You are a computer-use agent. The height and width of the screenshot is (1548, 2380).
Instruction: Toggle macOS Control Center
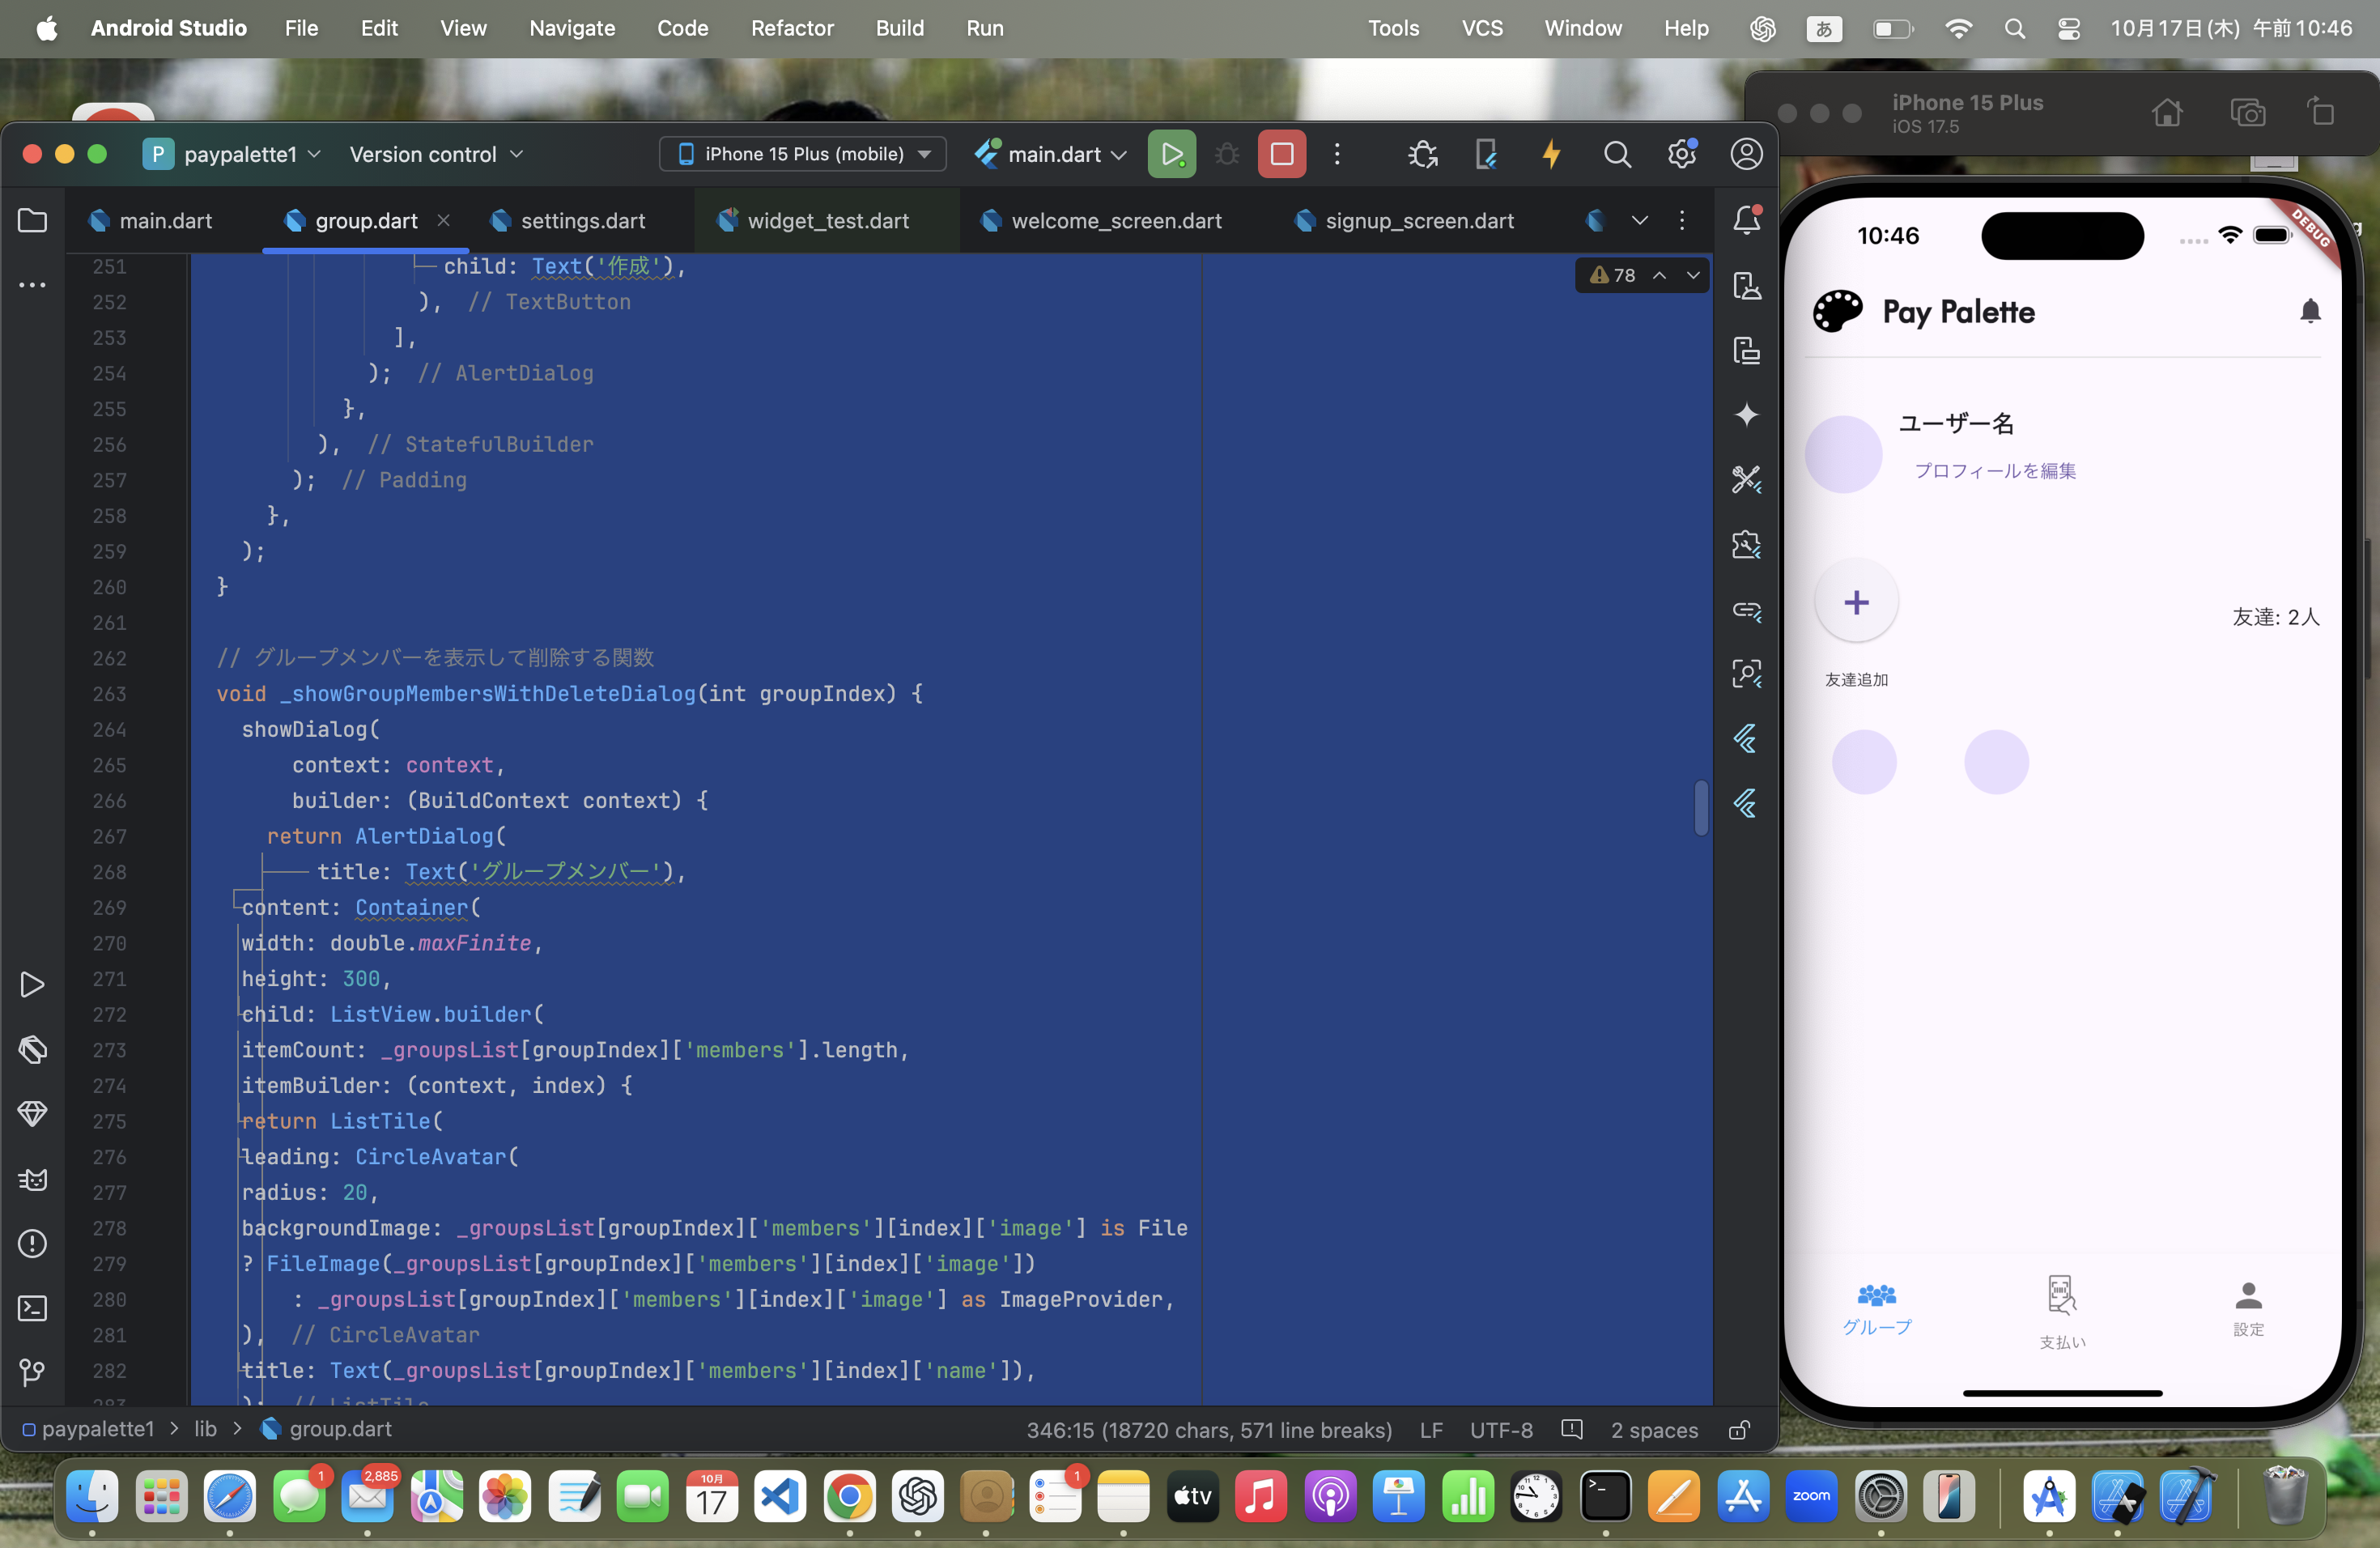[2069, 29]
